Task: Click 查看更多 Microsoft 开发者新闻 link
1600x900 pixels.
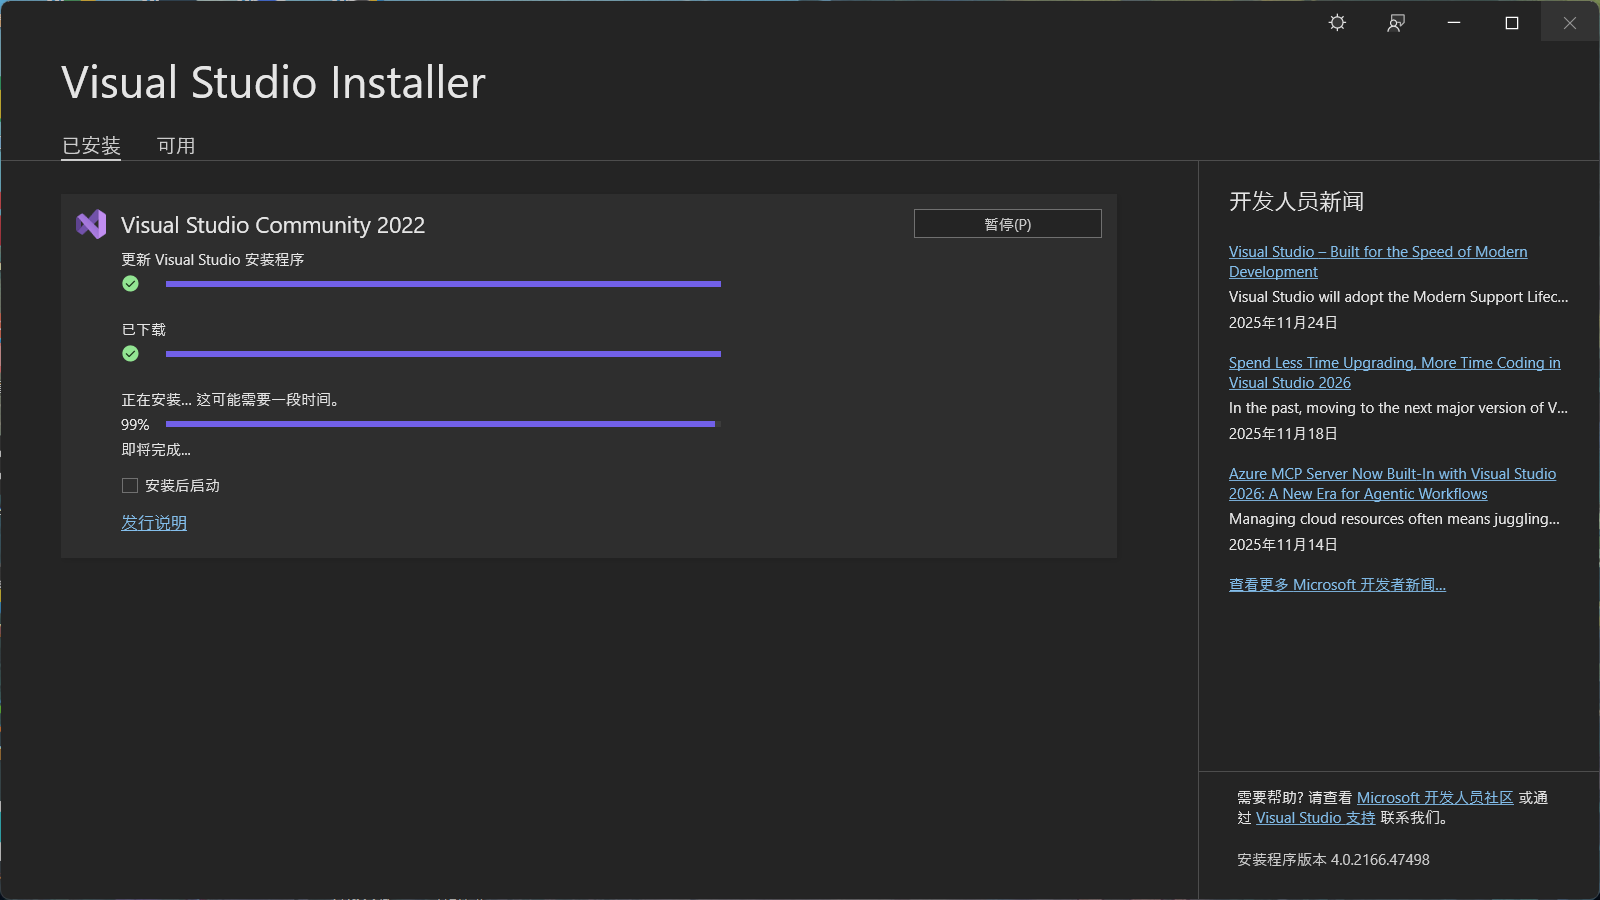Action: pyautogui.click(x=1337, y=585)
